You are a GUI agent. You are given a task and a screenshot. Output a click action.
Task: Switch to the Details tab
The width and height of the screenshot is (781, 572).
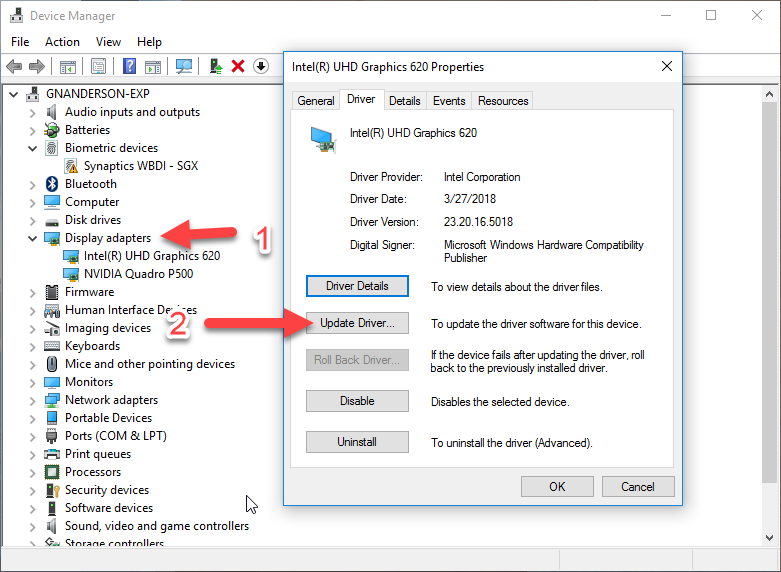point(404,101)
